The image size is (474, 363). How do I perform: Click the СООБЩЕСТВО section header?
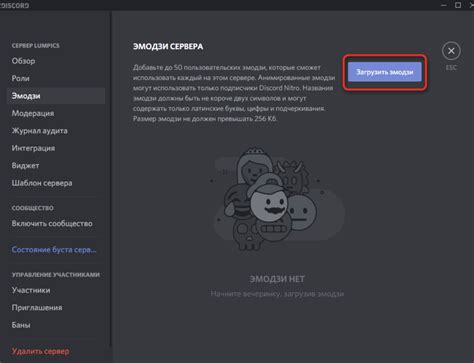[x=33, y=208]
